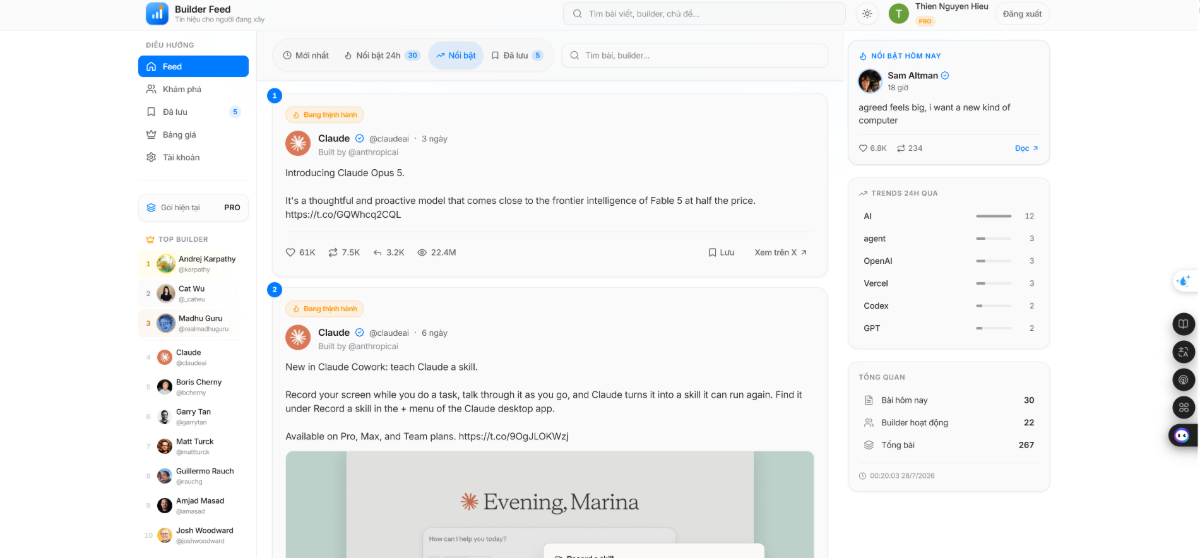The width and height of the screenshot is (1200, 558).
Task: Open Khám phá in the sidebar
Action: coord(193,89)
